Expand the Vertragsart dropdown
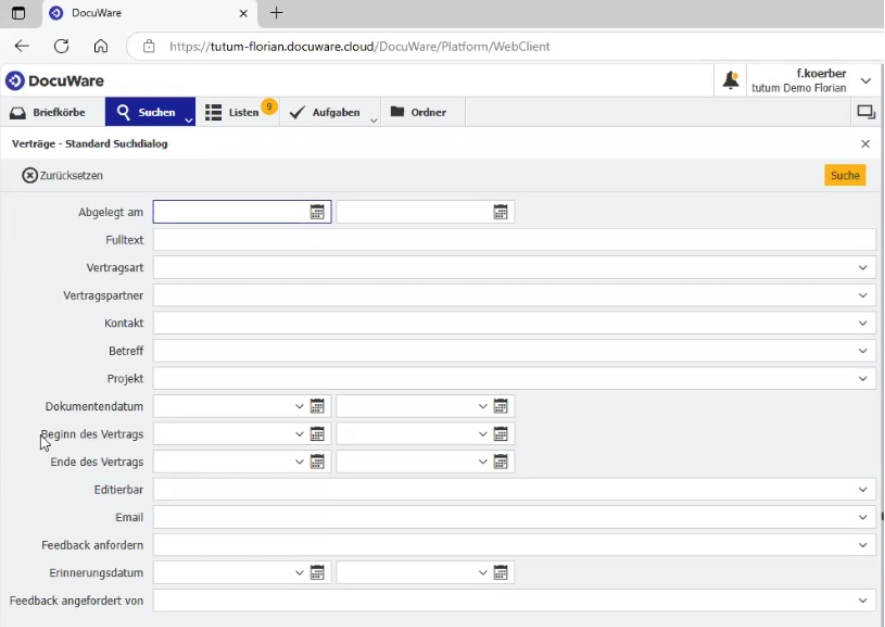 pyautogui.click(x=862, y=268)
